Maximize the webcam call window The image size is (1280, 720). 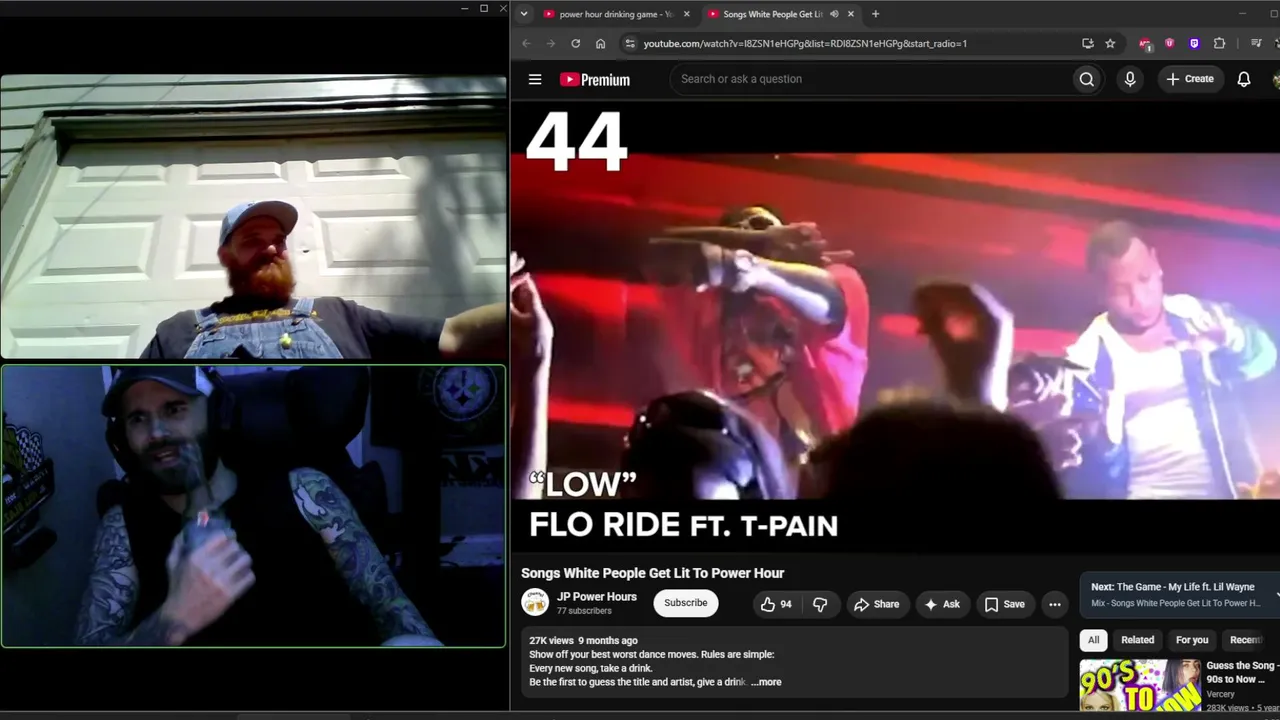coord(484,9)
